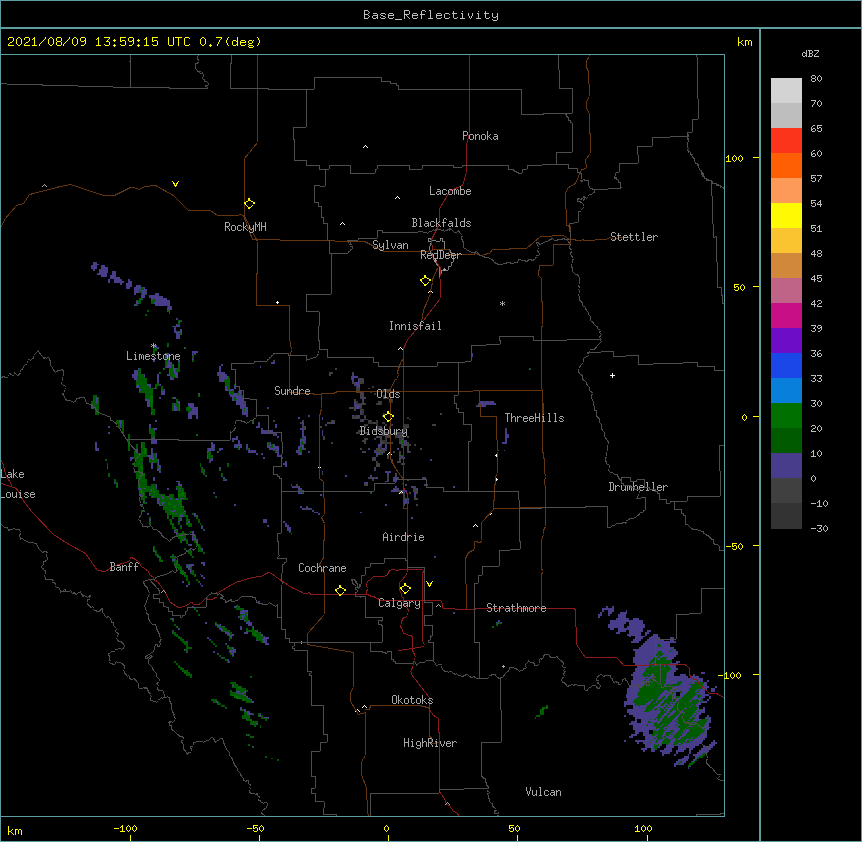Click the RockyMH label
Image resolution: width=862 pixels, height=842 pixels.
point(245,227)
